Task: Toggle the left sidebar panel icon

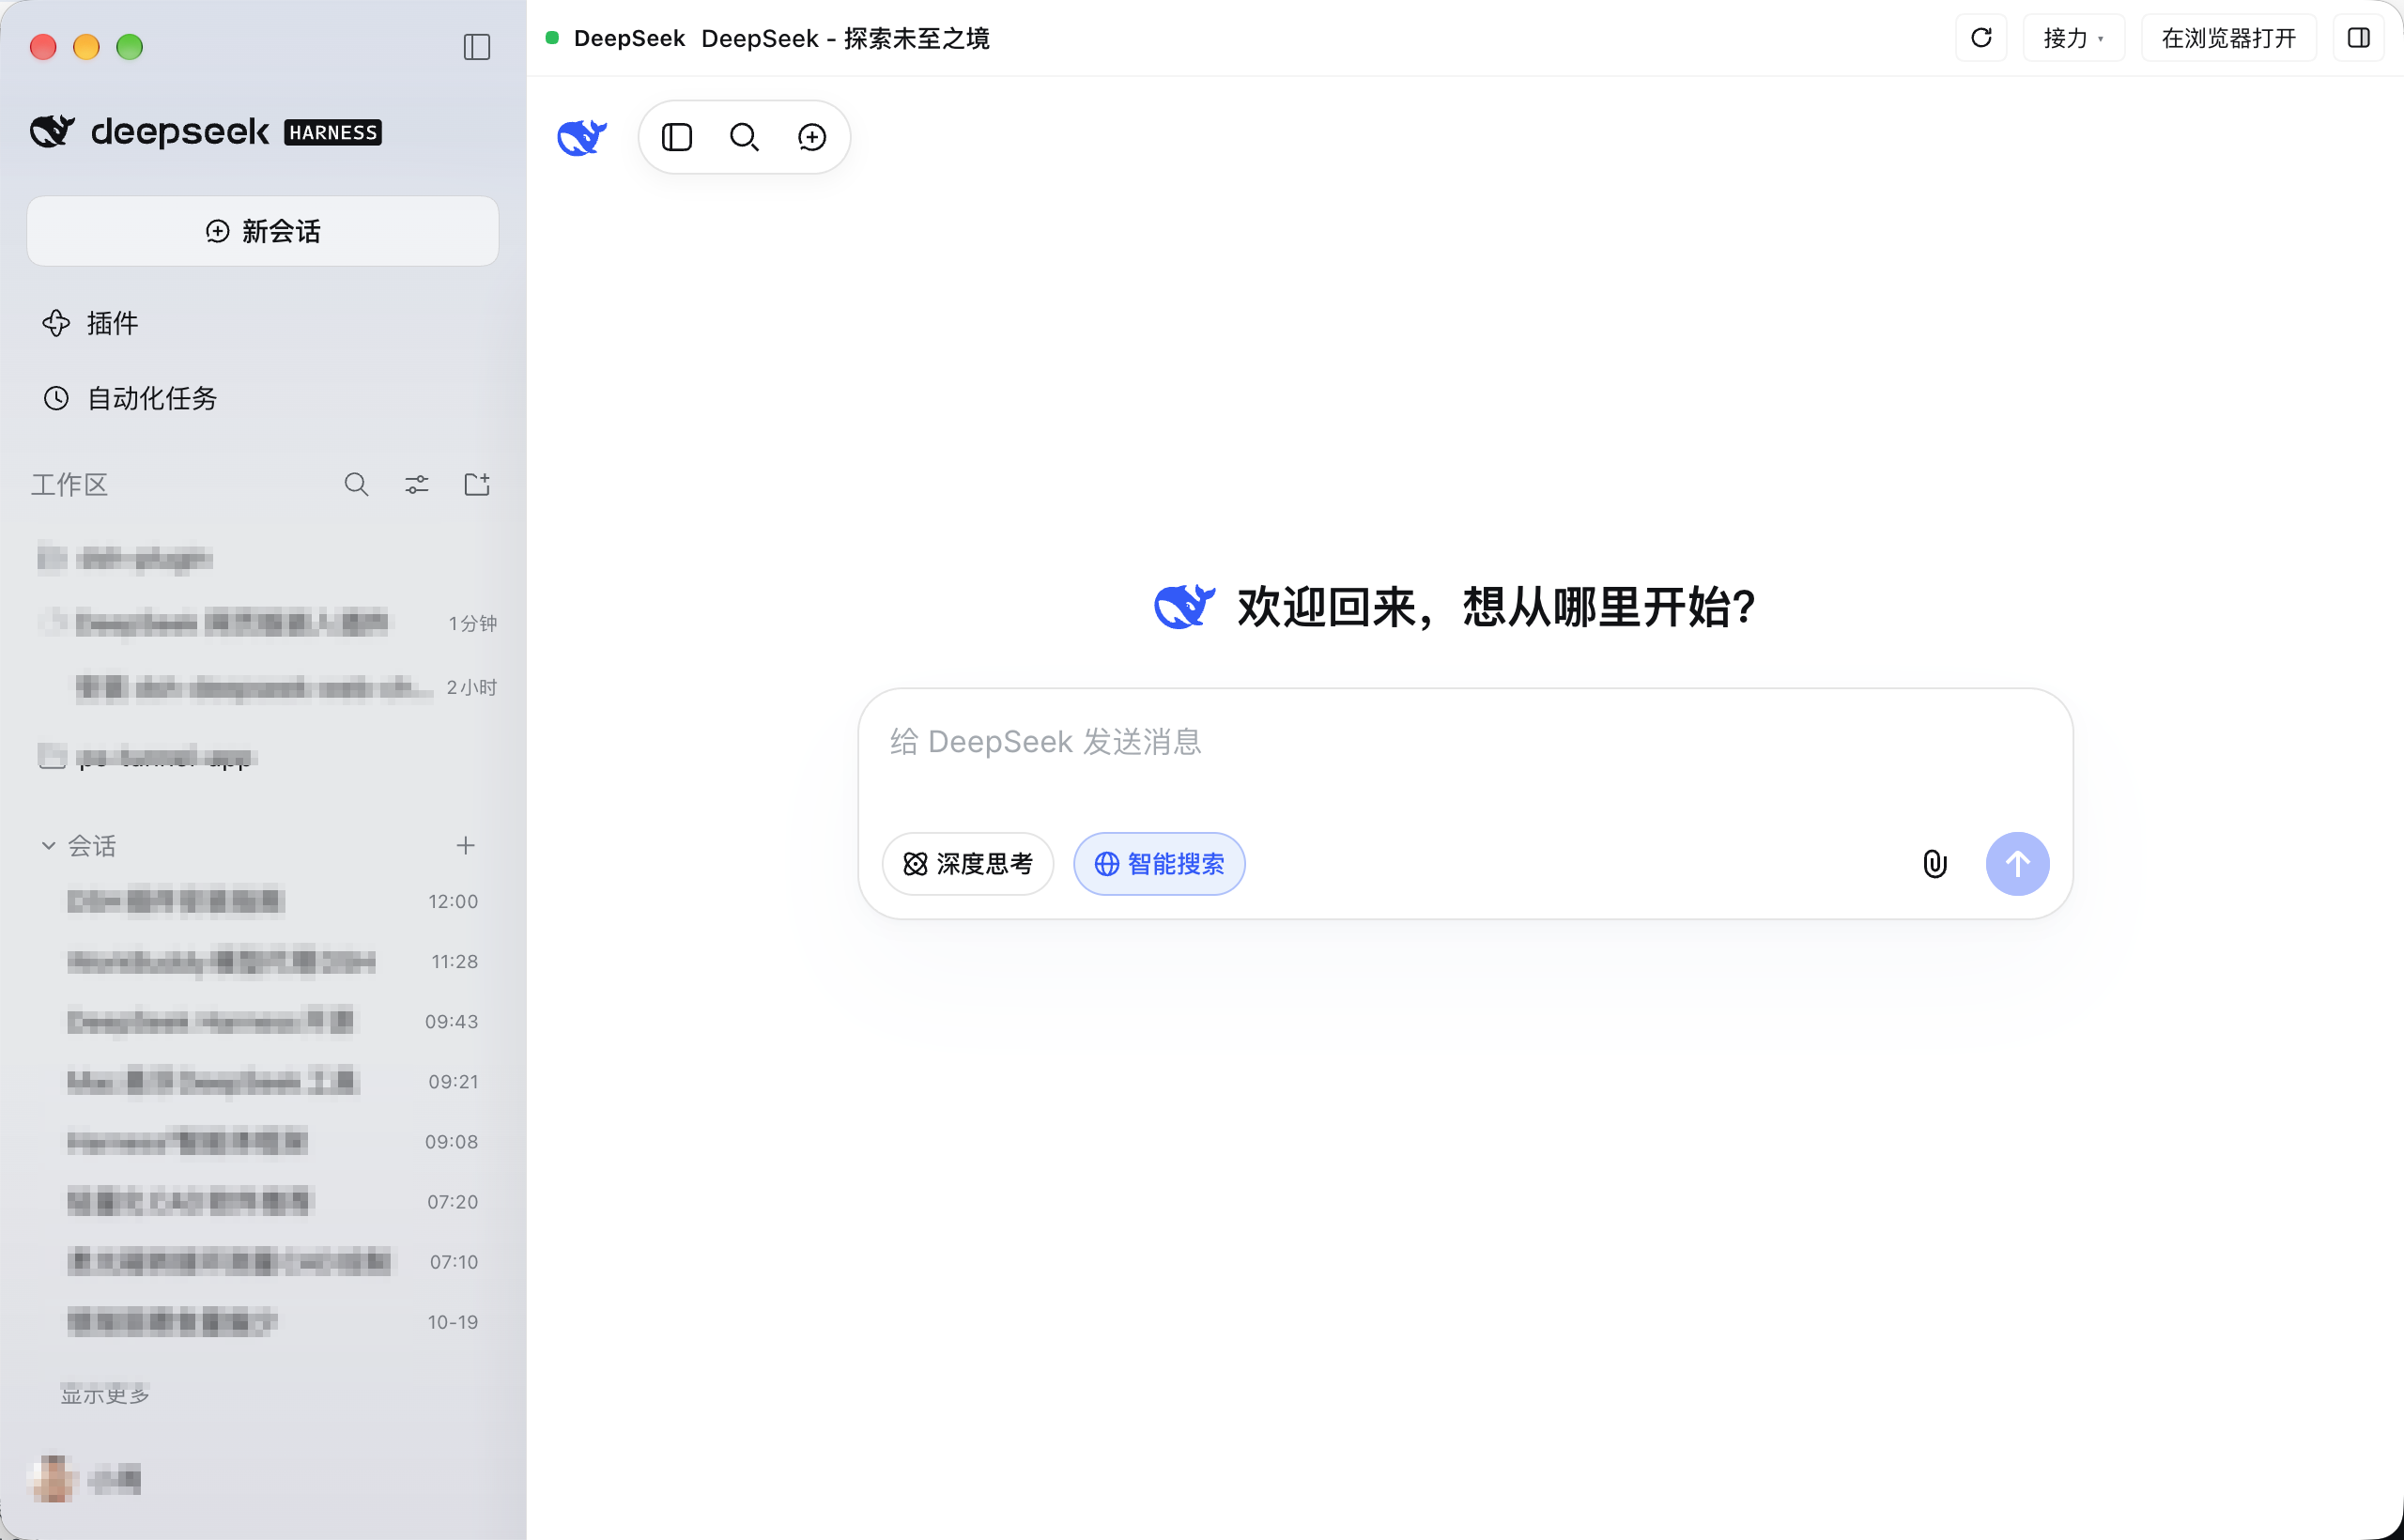Action: click(x=477, y=47)
